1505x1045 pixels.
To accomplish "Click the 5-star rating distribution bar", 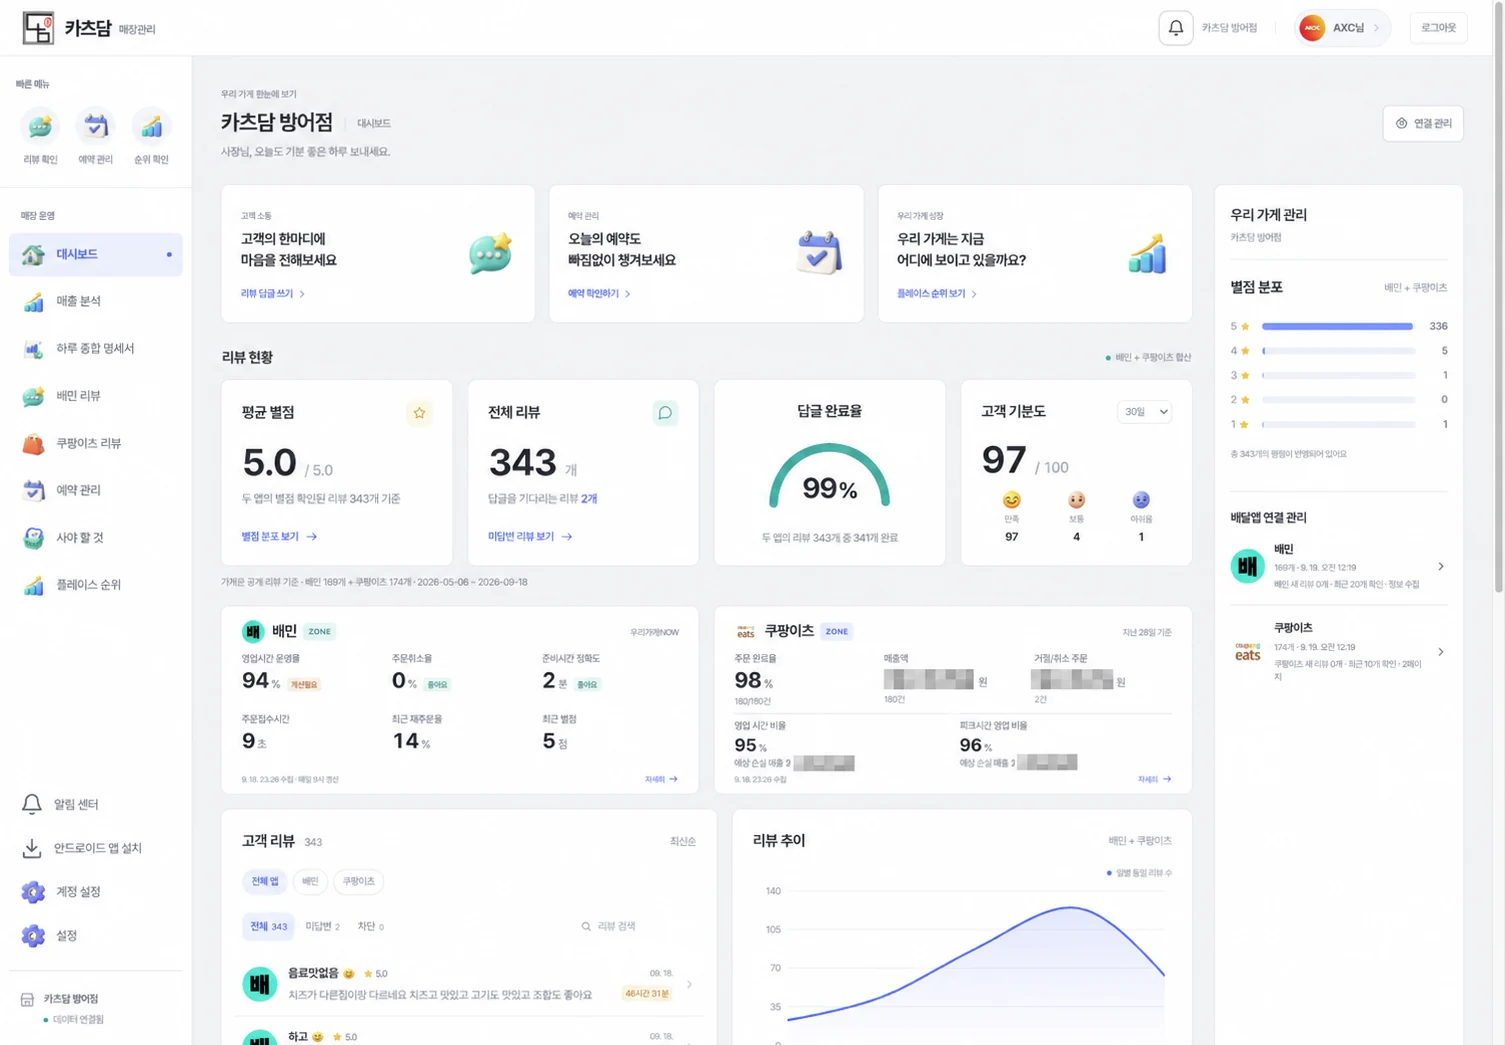I will (1338, 326).
